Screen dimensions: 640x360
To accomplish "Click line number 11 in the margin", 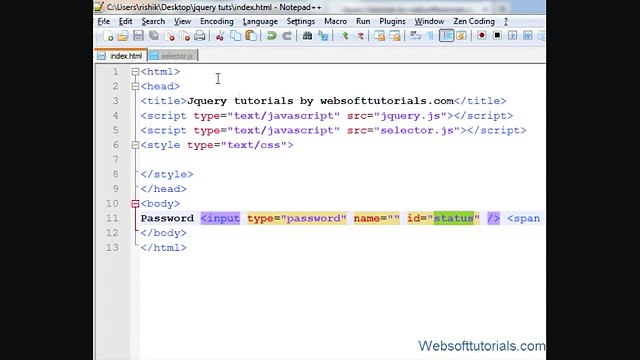I will click(x=112, y=218).
